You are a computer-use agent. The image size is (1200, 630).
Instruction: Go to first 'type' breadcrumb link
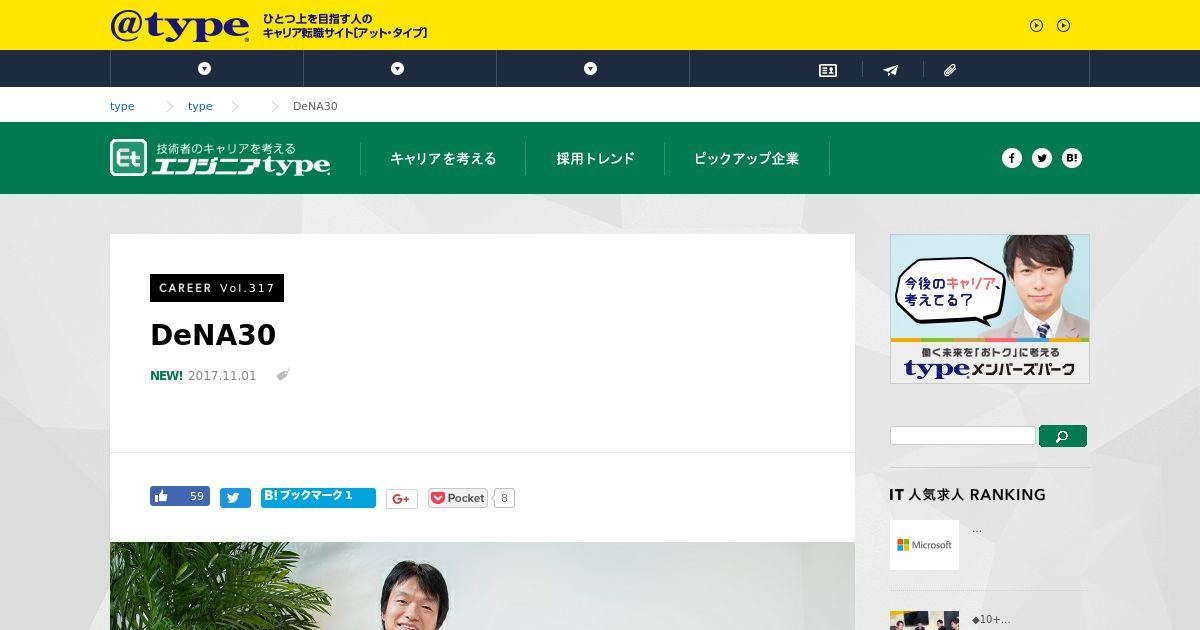[x=122, y=106]
